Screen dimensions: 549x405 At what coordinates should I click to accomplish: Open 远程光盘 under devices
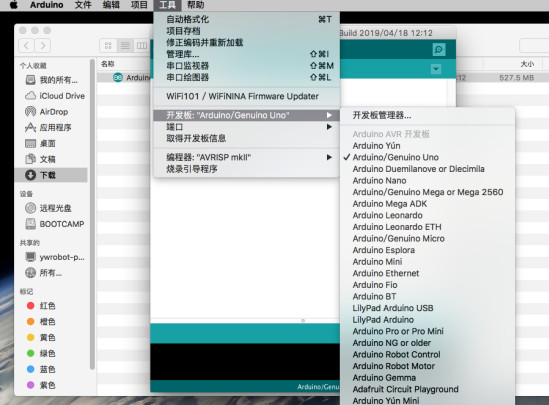point(48,208)
